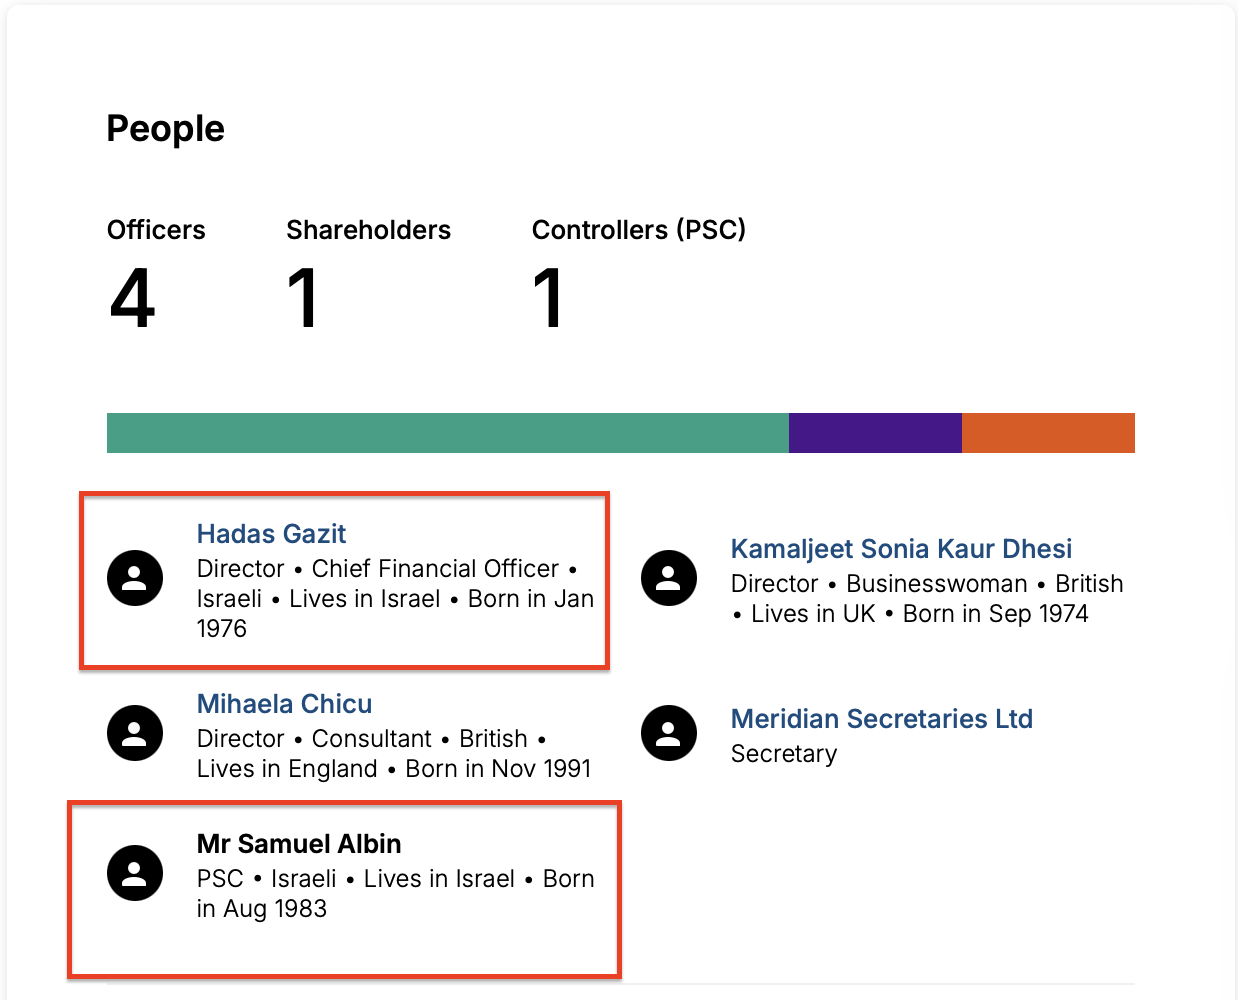The height and width of the screenshot is (1000, 1238).
Task: Click the number 4 under Officers
Action: tap(133, 298)
